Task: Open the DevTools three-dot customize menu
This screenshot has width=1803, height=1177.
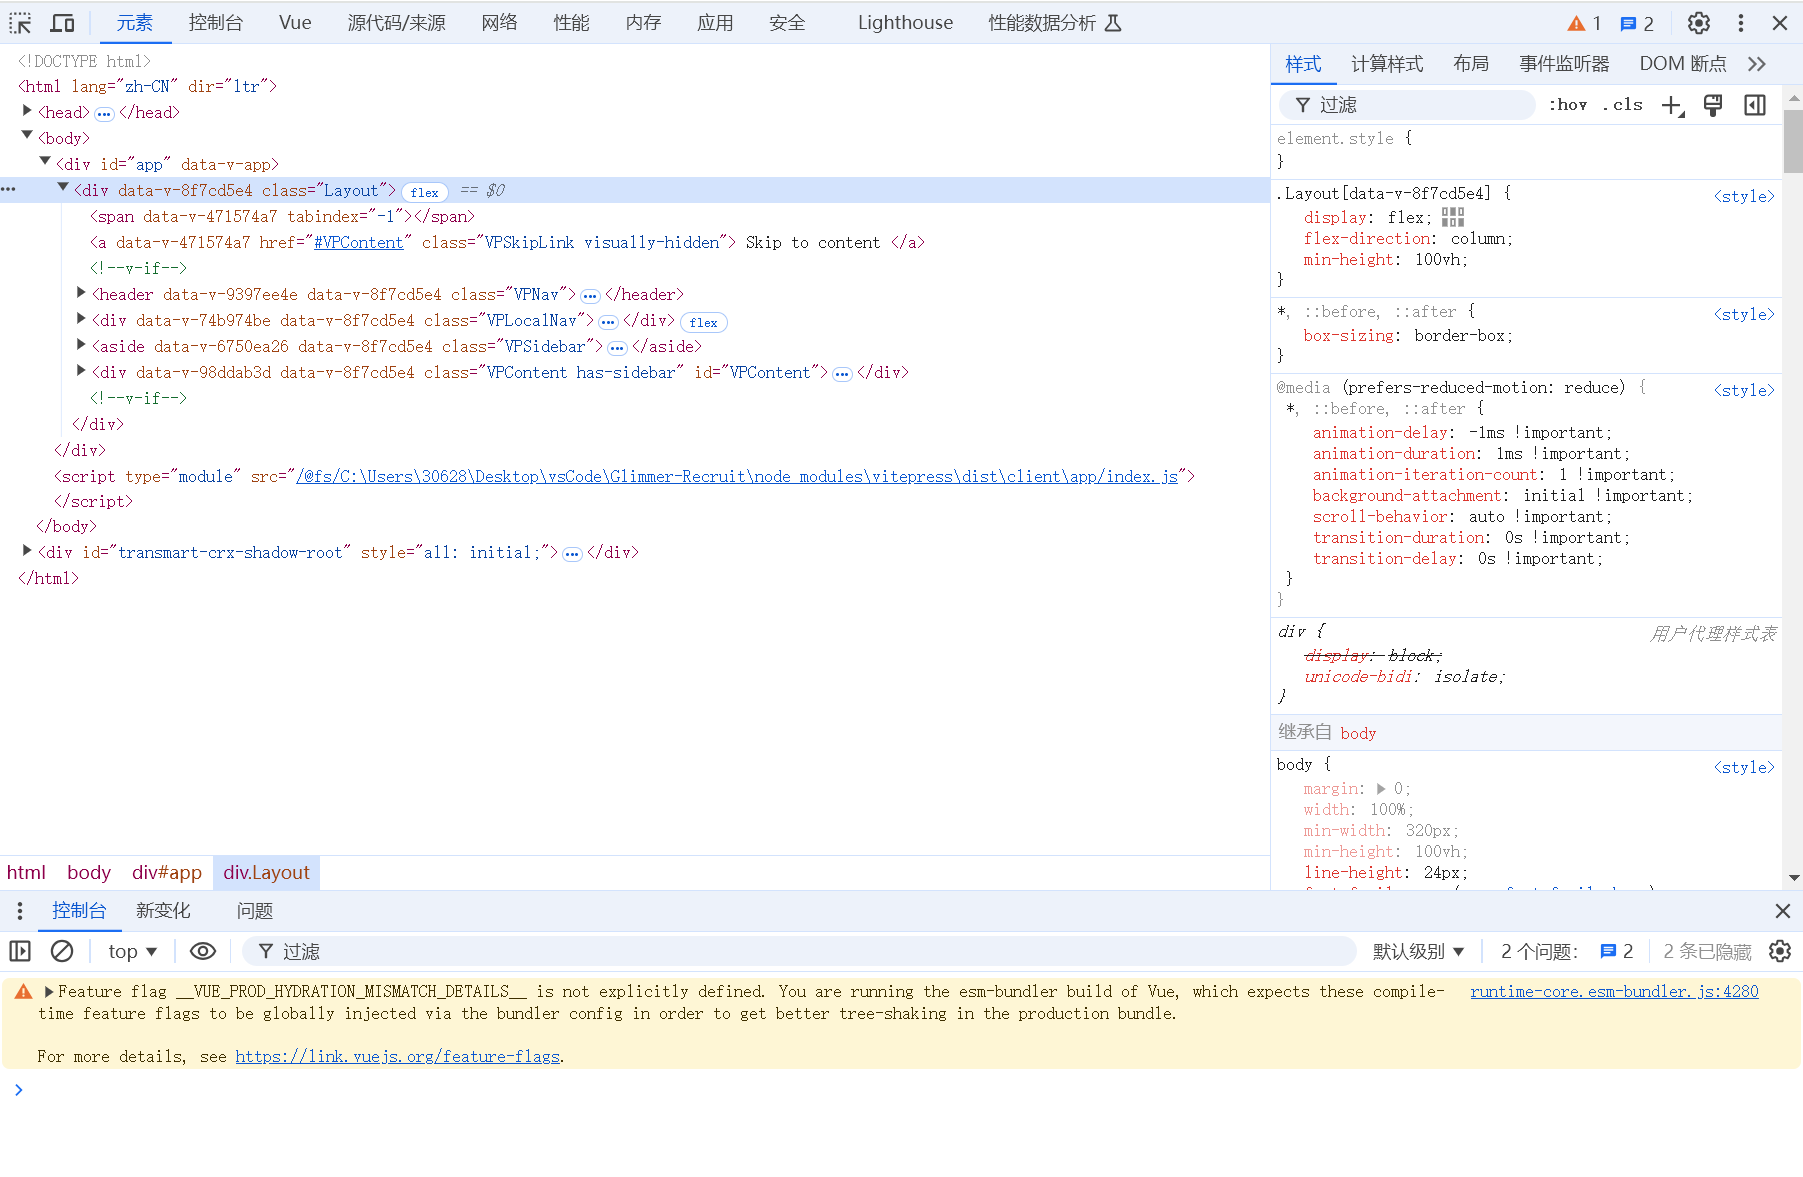Action: 1740,23
